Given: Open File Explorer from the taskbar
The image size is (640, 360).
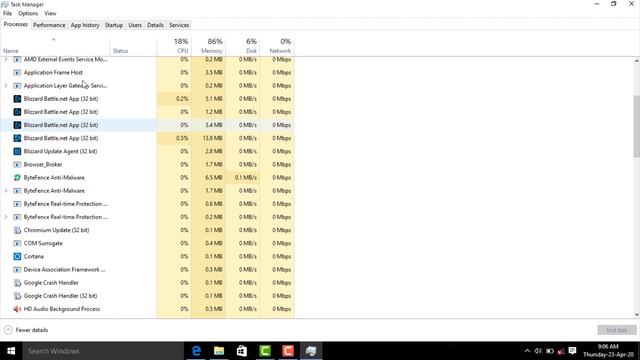Looking at the screenshot, I should coord(219,351).
